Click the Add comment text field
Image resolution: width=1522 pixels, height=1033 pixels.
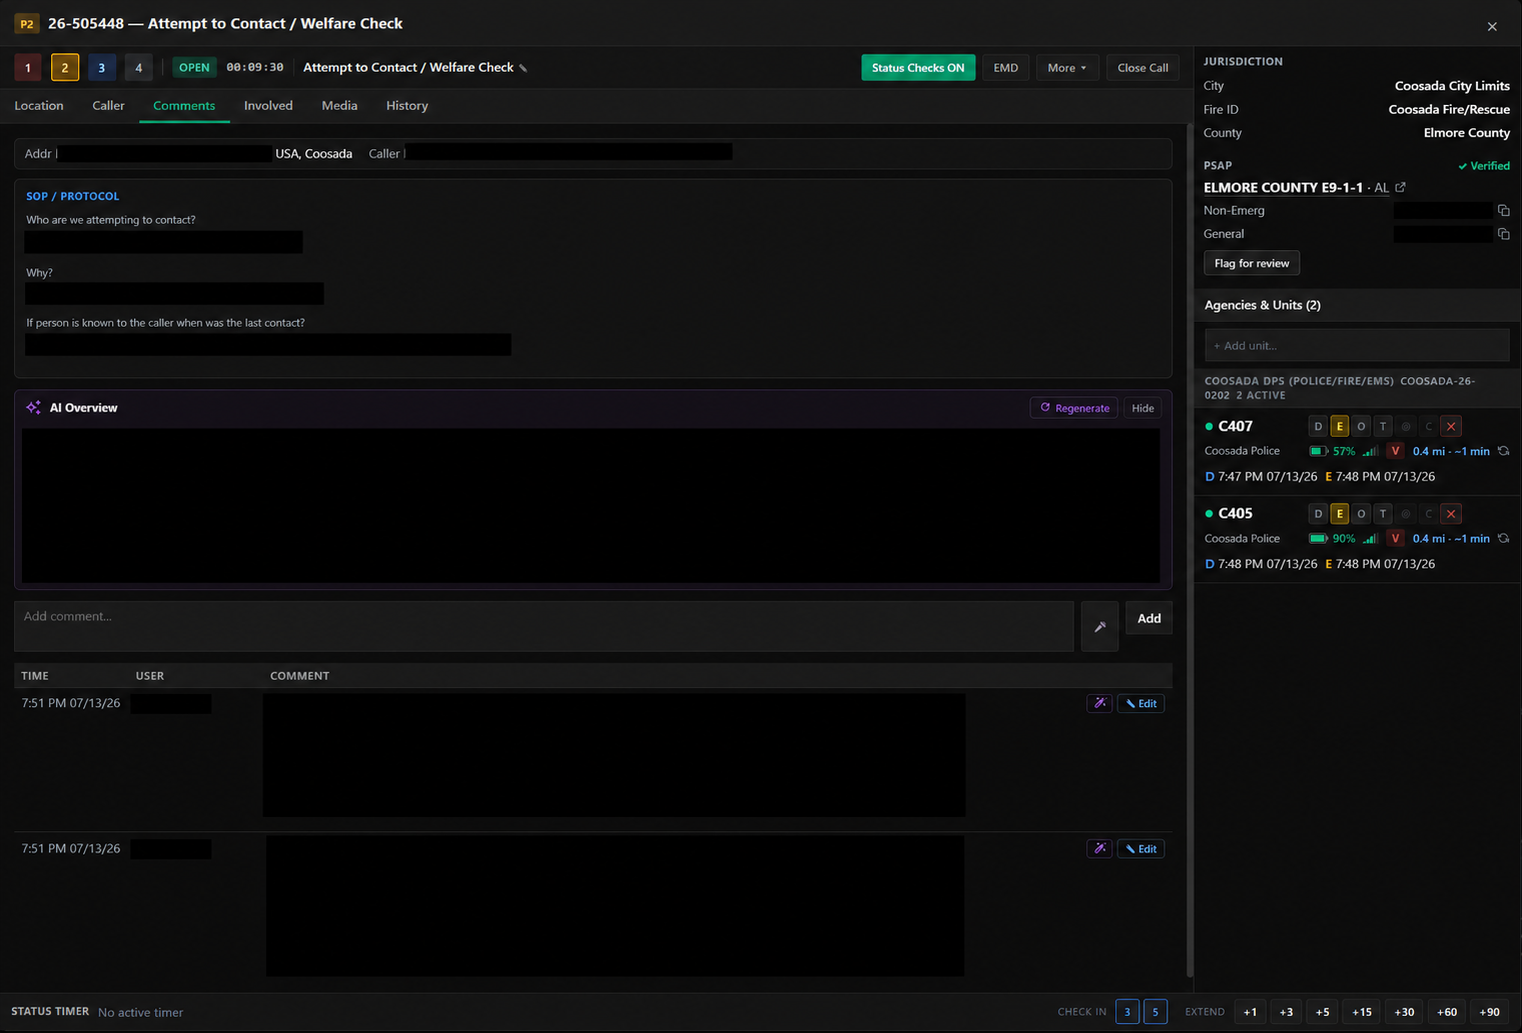coord(544,627)
